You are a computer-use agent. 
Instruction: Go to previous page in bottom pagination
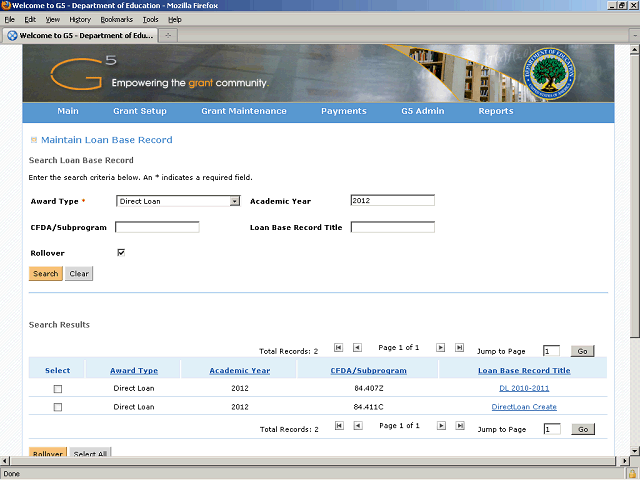click(x=358, y=426)
